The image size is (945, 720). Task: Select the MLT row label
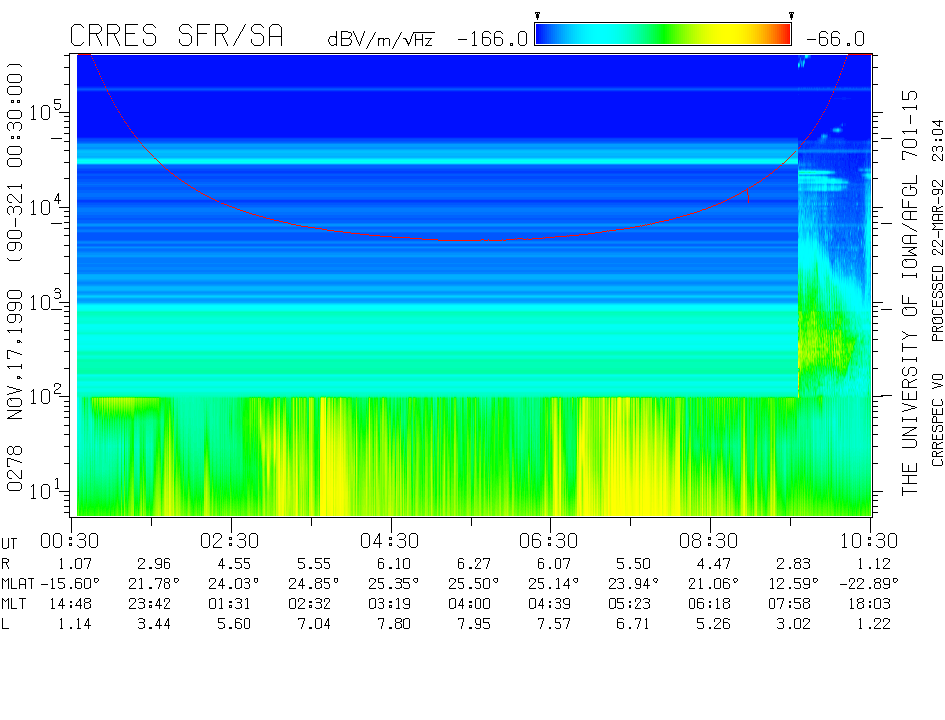14,604
